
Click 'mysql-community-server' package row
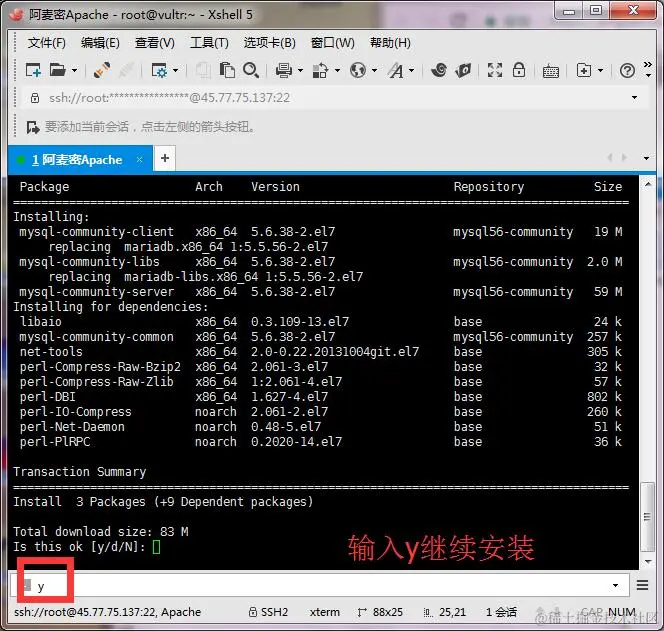321,292
